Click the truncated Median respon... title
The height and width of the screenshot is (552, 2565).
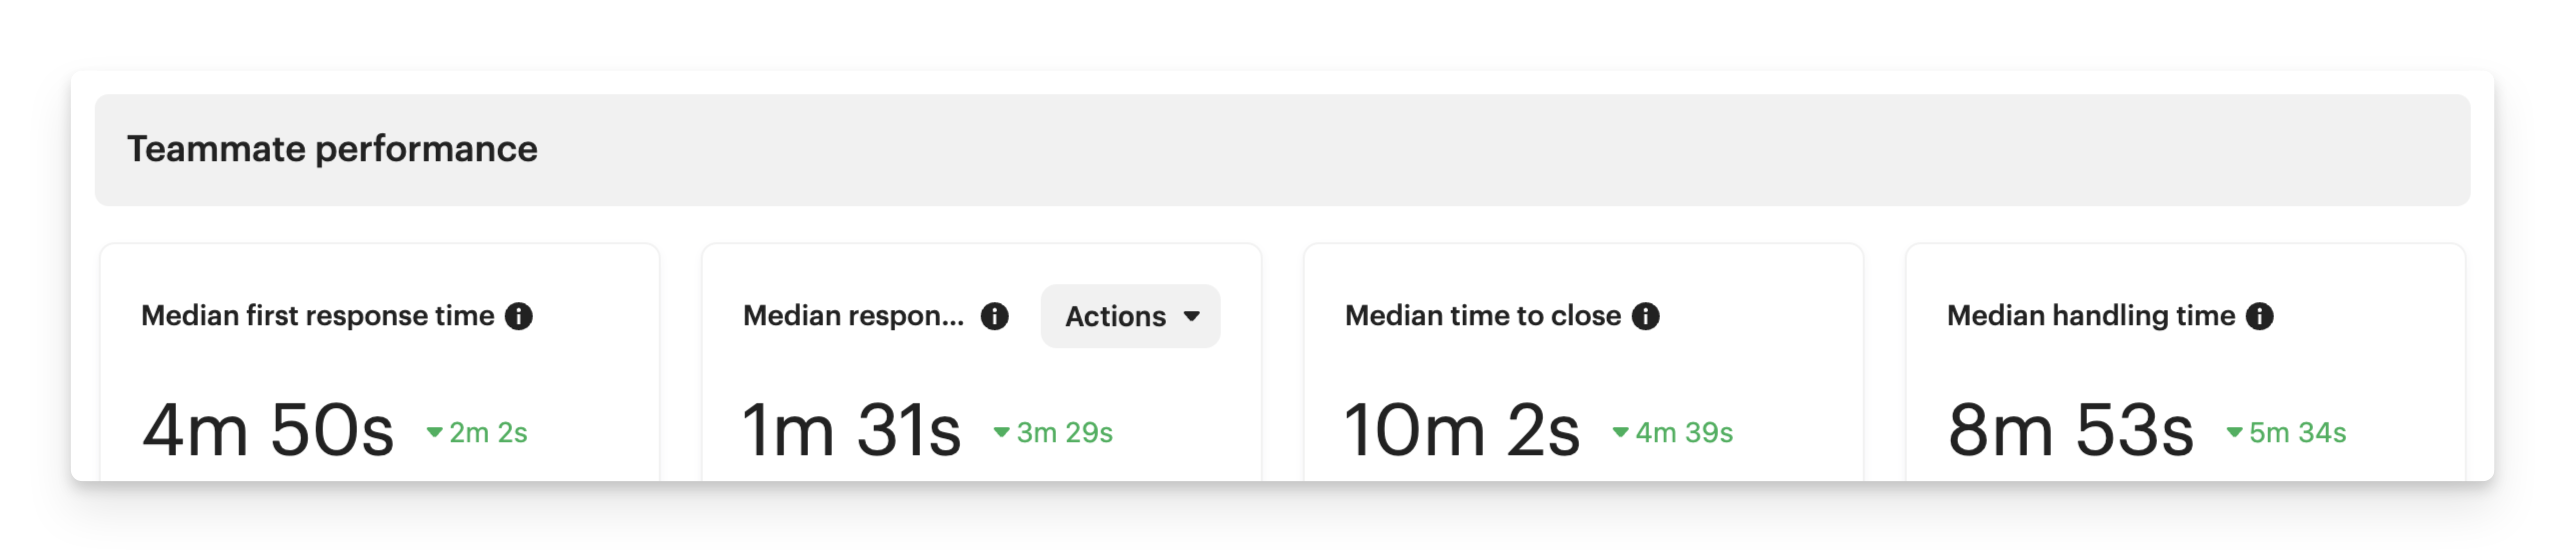pos(853,316)
